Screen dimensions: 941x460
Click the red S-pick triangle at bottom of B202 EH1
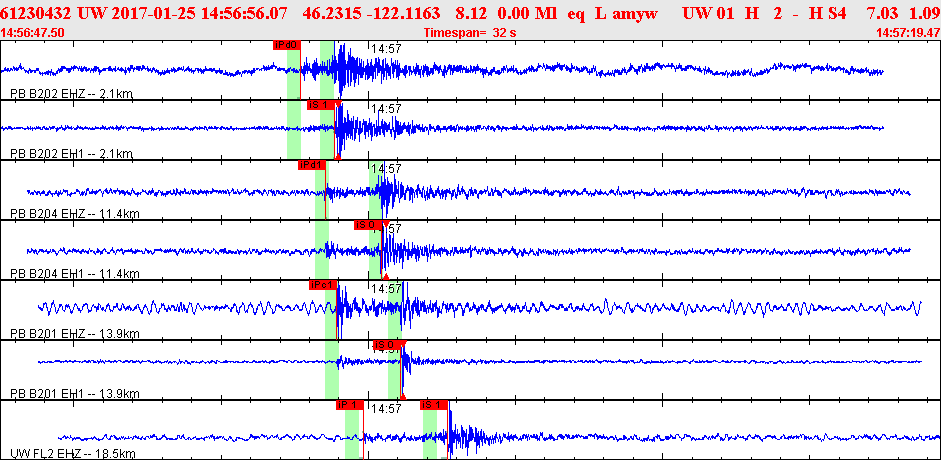tap(337, 157)
